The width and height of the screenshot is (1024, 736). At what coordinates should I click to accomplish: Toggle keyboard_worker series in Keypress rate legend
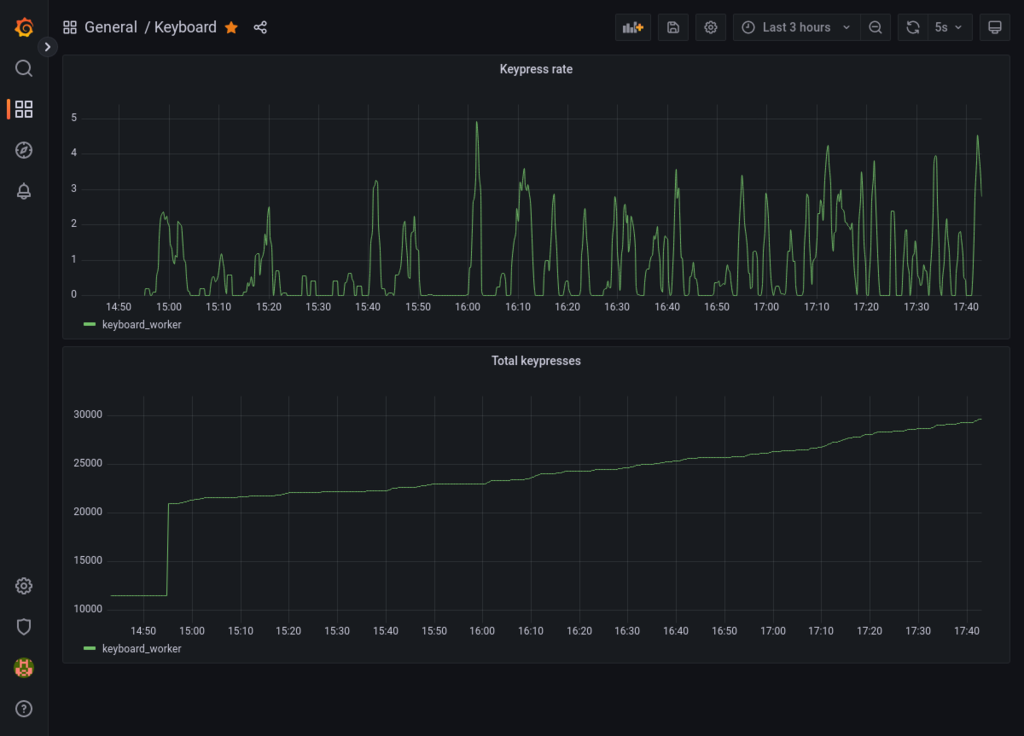[x=142, y=325]
